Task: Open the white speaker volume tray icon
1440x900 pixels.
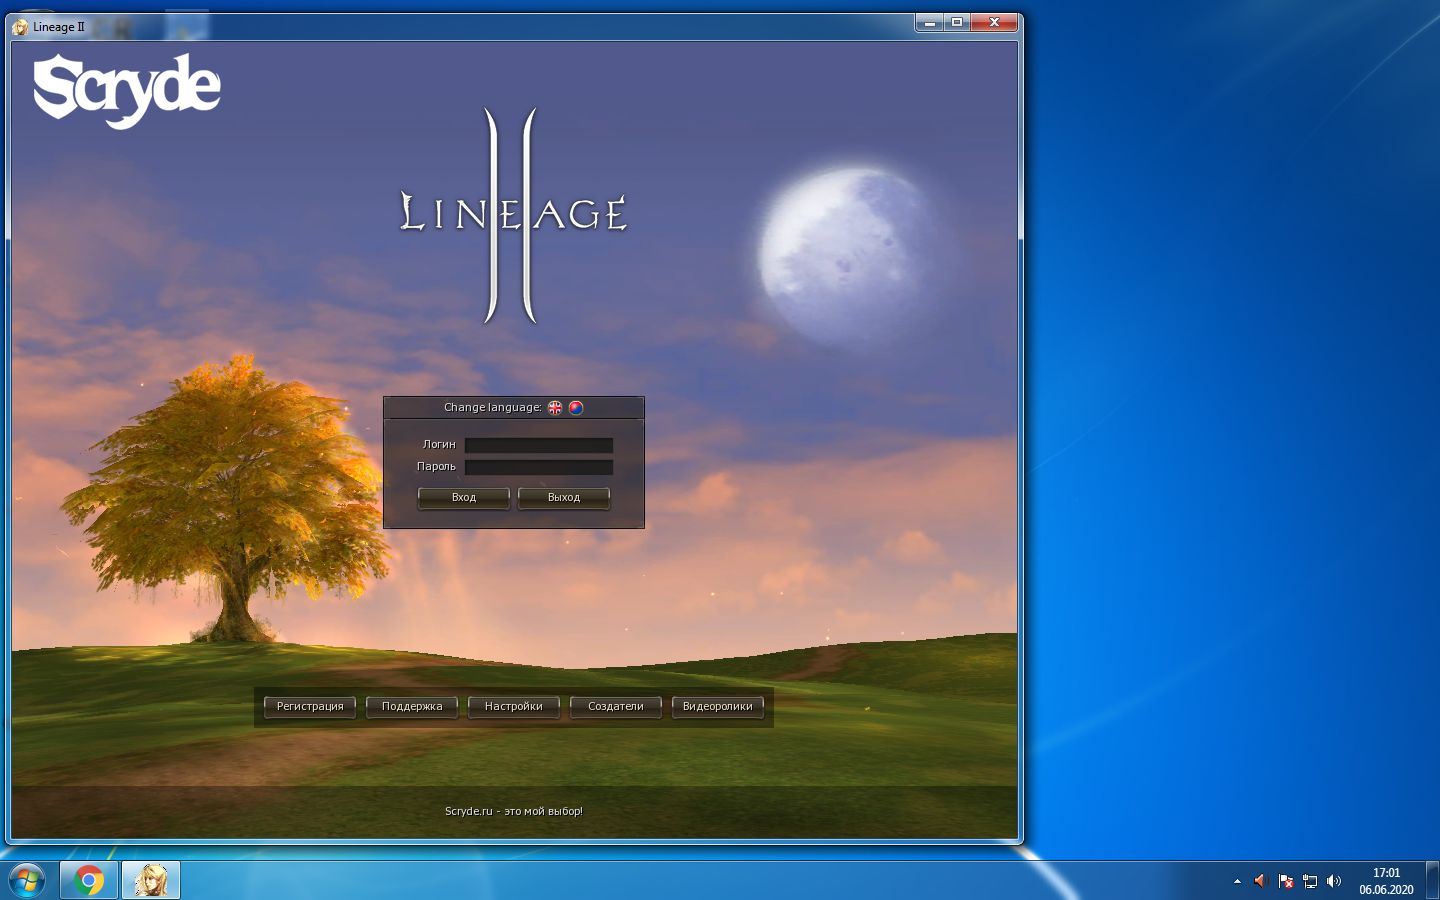Action: (x=1334, y=881)
